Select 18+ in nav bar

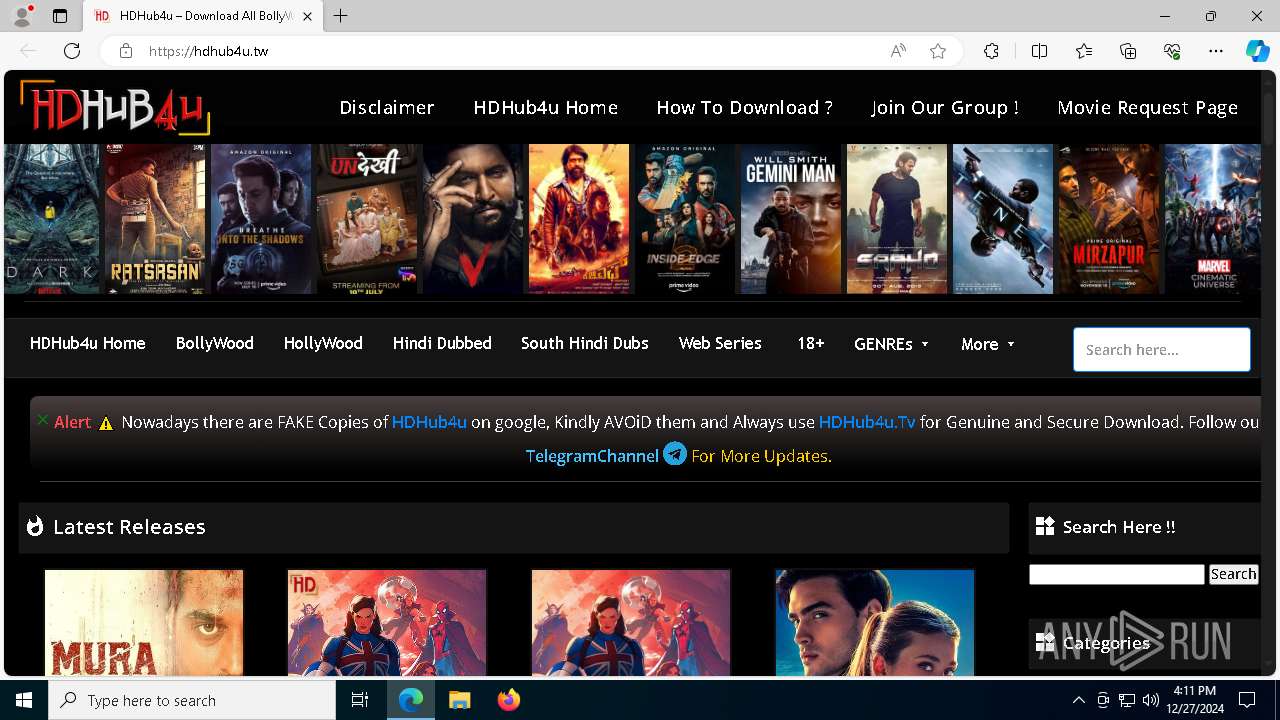tap(811, 343)
